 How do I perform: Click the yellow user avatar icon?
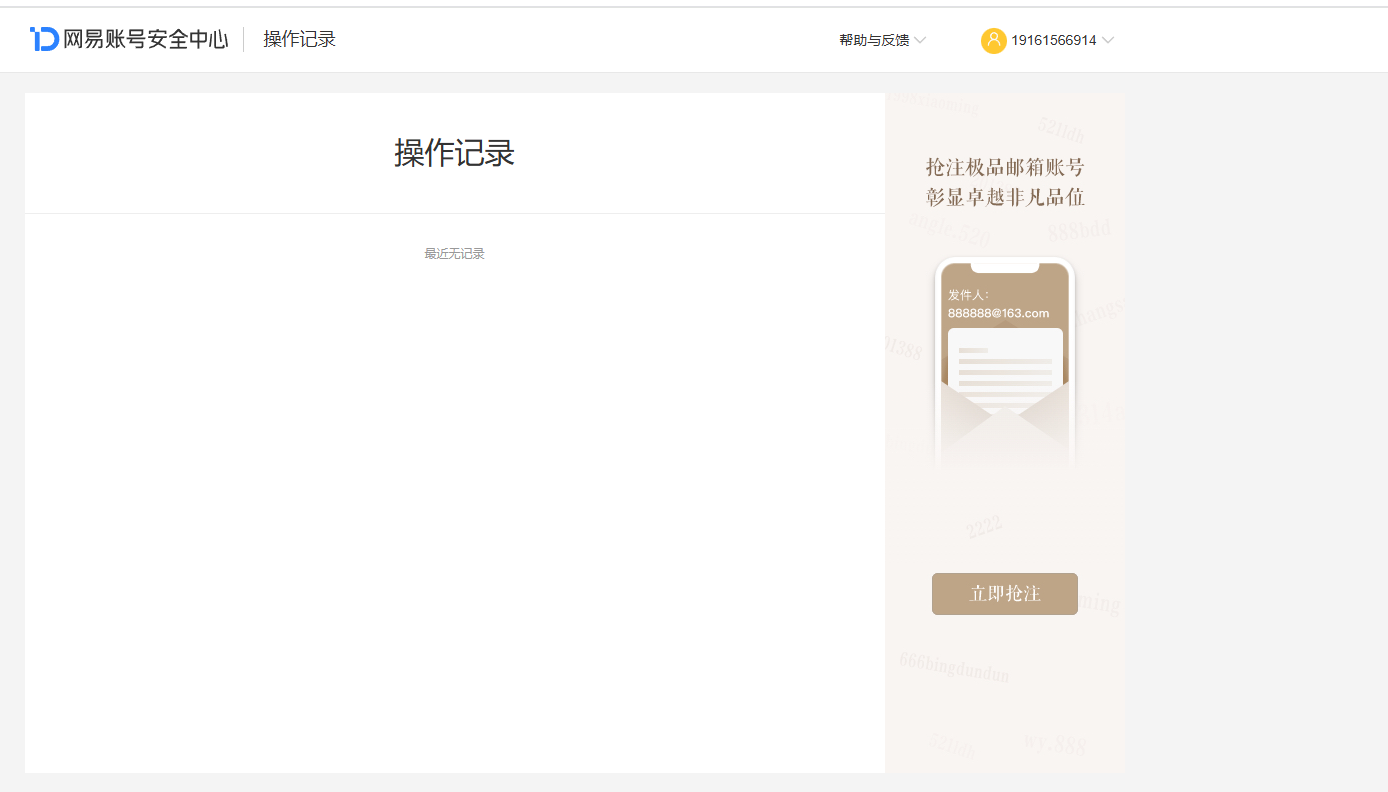993,41
